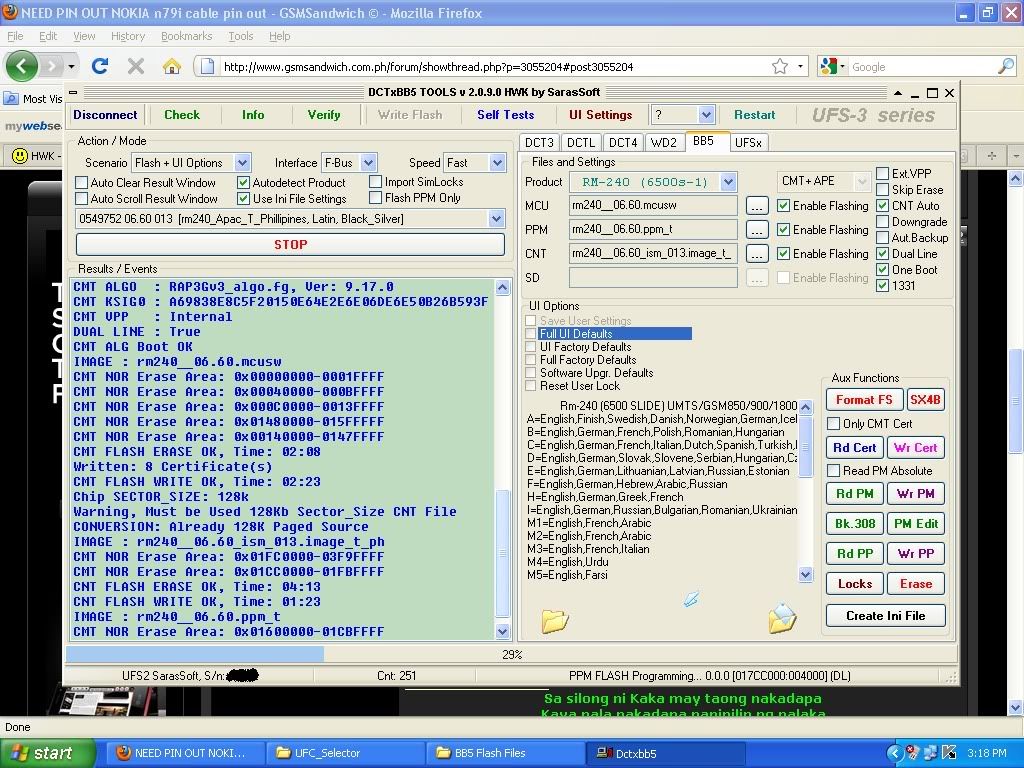The image size is (1024, 768).
Task: Click the MCU file name field
Action: (653, 206)
